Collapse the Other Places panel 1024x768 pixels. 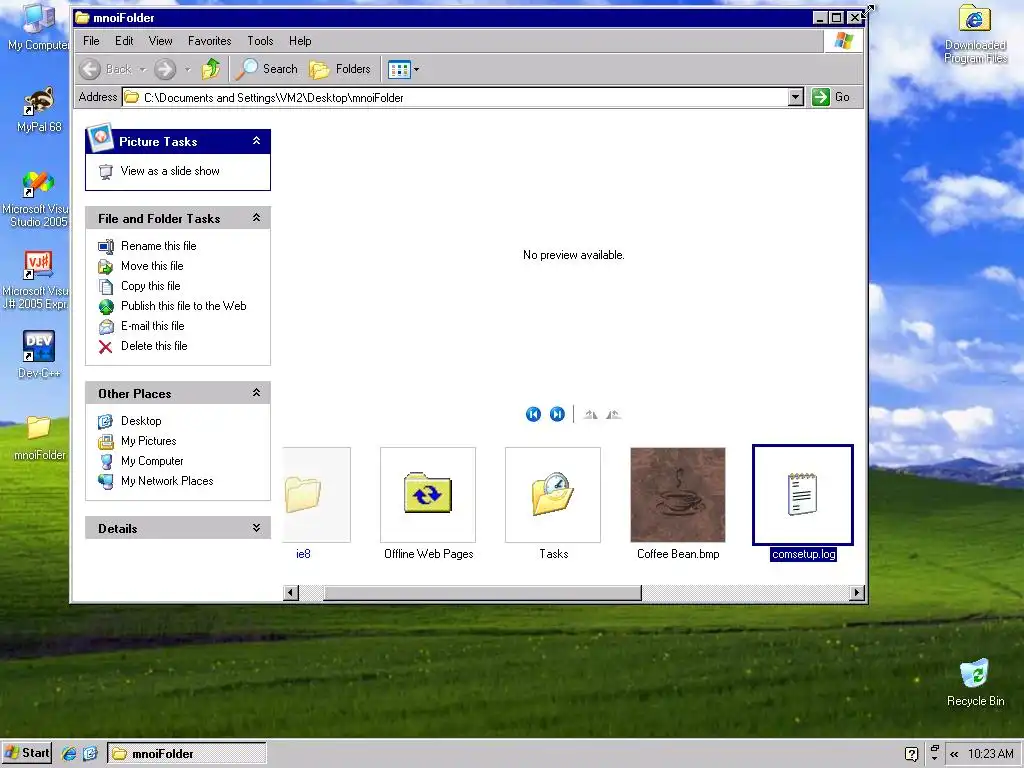click(x=257, y=393)
